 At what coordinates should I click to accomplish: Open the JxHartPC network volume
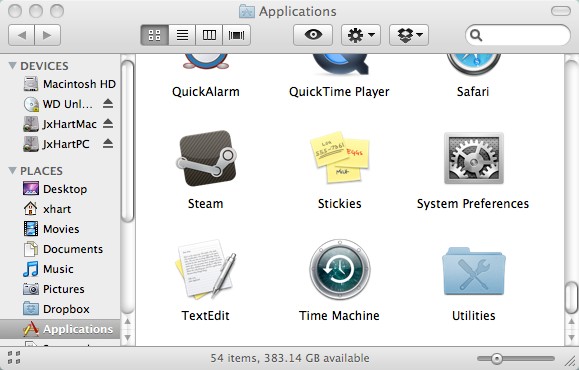pyautogui.click(x=56, y=144)
